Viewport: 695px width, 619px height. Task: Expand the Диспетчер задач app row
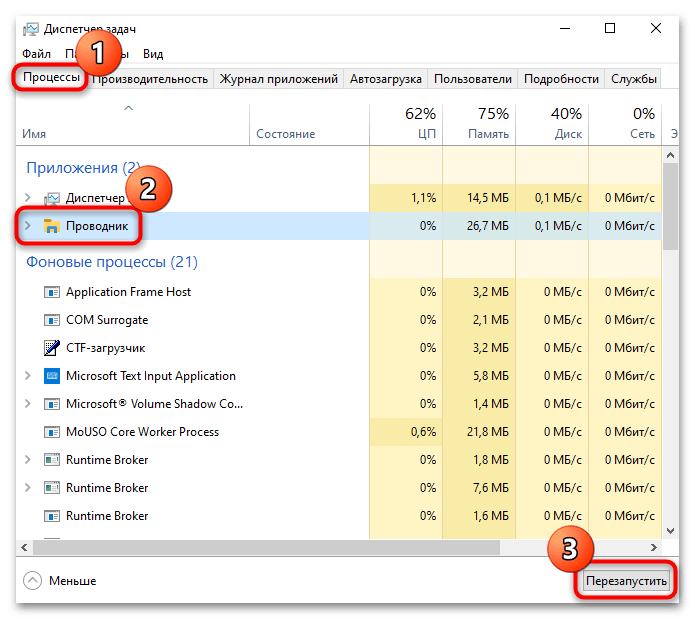click(27, 198)
